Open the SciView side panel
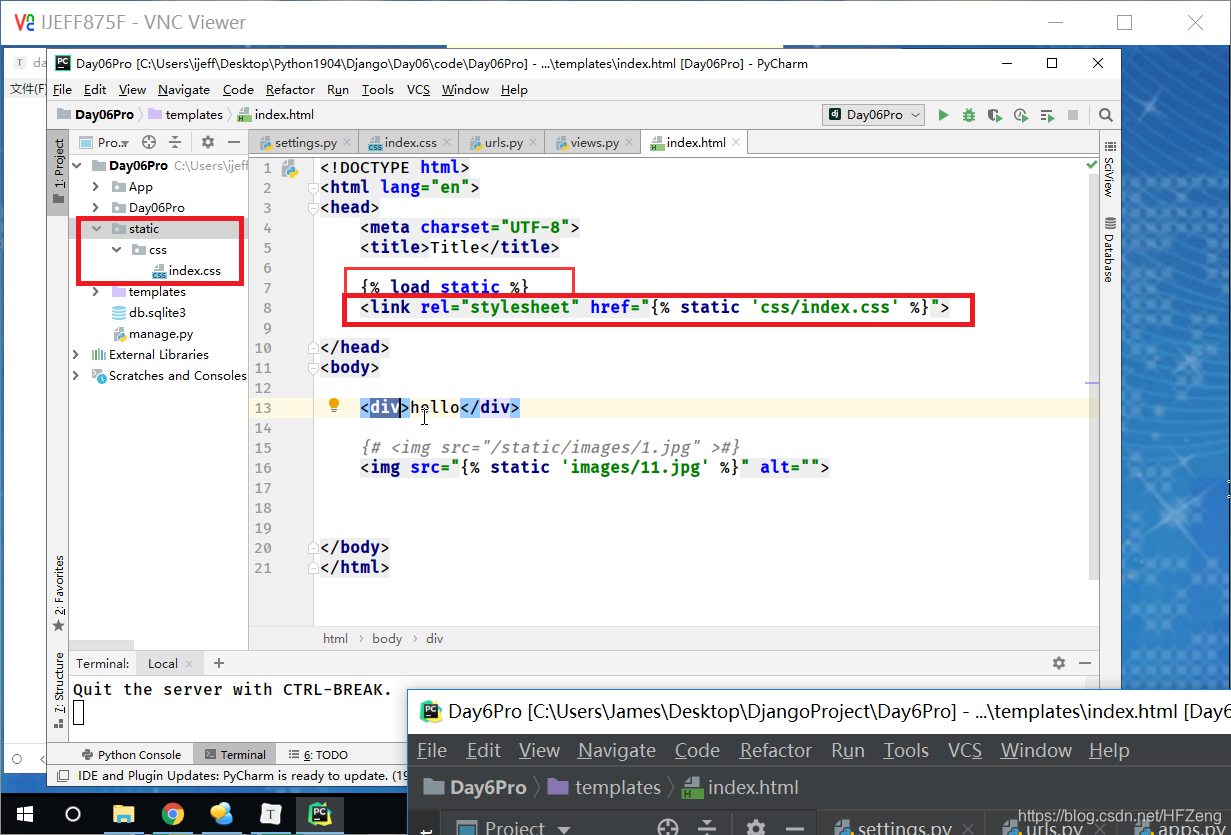Image resolution: width=1231 pixels, height=835 pixels. pyautogui.click(x=1109, y=169)
